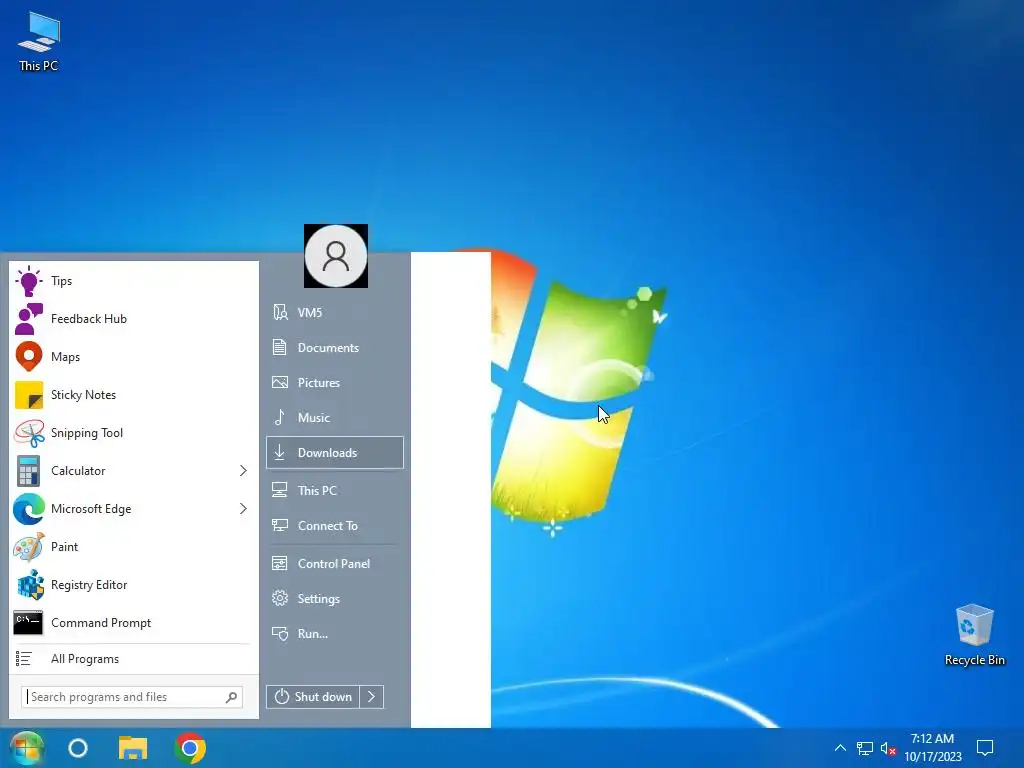Launch Google Chrome from the taskbar
The height and width of the screenshot is (768, 1024).
tap(190, 748)
